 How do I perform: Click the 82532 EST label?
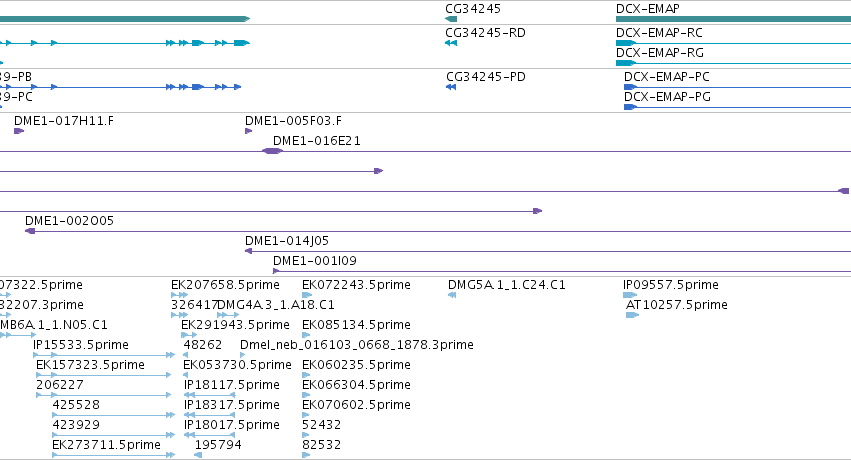tap(321, 445)
